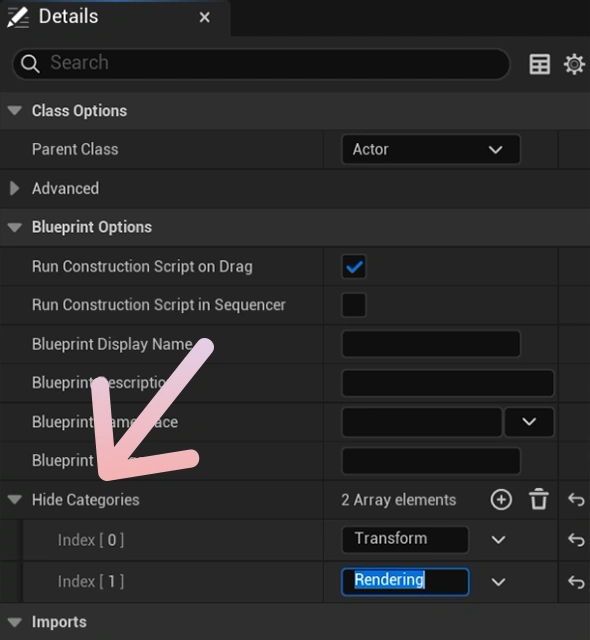The height and width of the screenshot is (640, 590).
Task: Remove all Hide Categories elements with trash icon
Action: pyautogui.click(x=538, y=499)
